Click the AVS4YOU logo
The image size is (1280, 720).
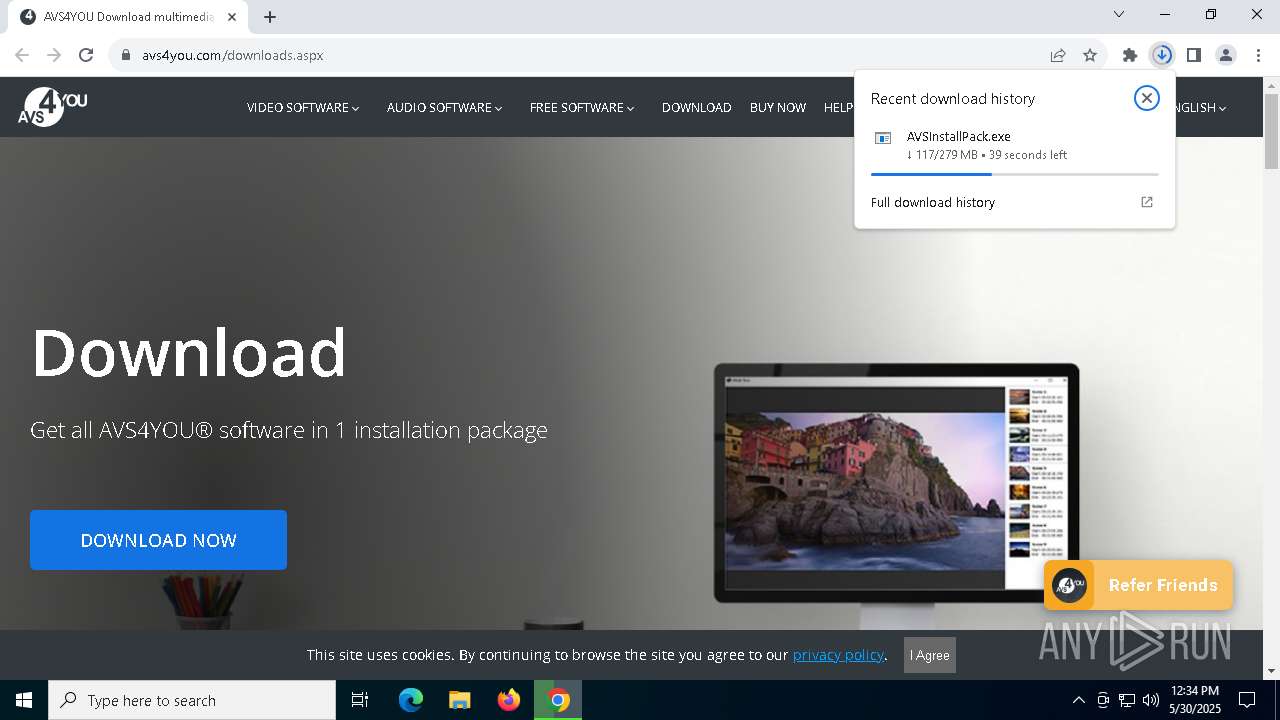coord(52,107)
